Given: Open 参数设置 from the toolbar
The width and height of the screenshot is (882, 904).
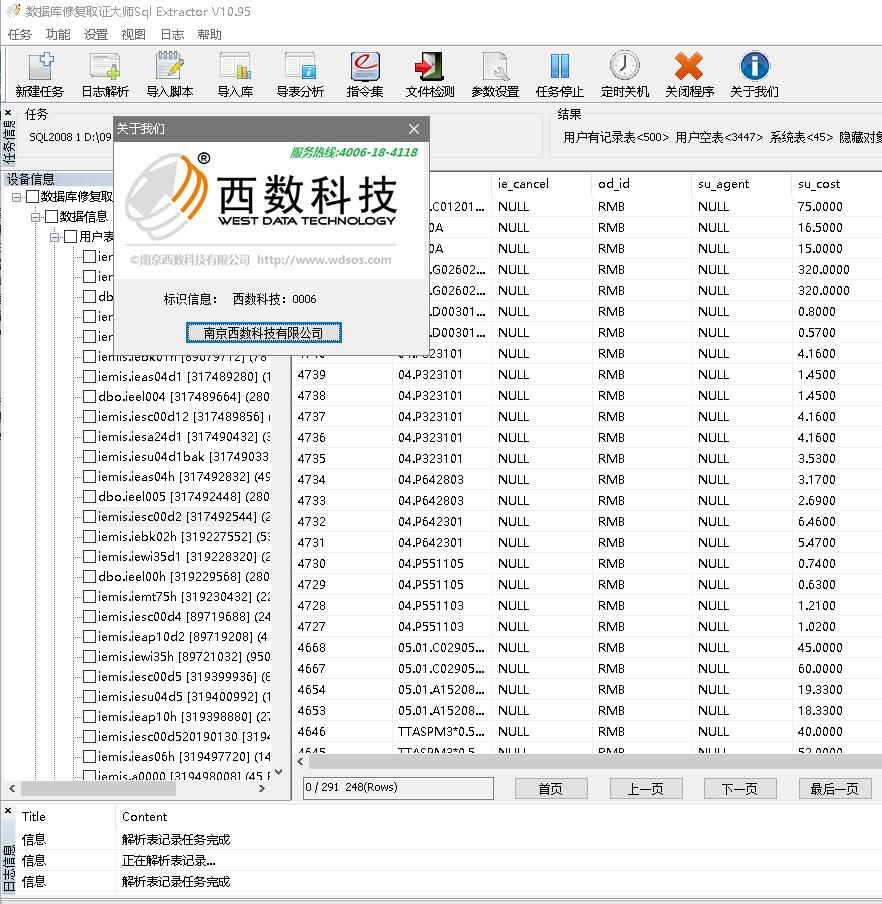Looking at the screenshot, I should pyautogui.click(x=495, y=74).
